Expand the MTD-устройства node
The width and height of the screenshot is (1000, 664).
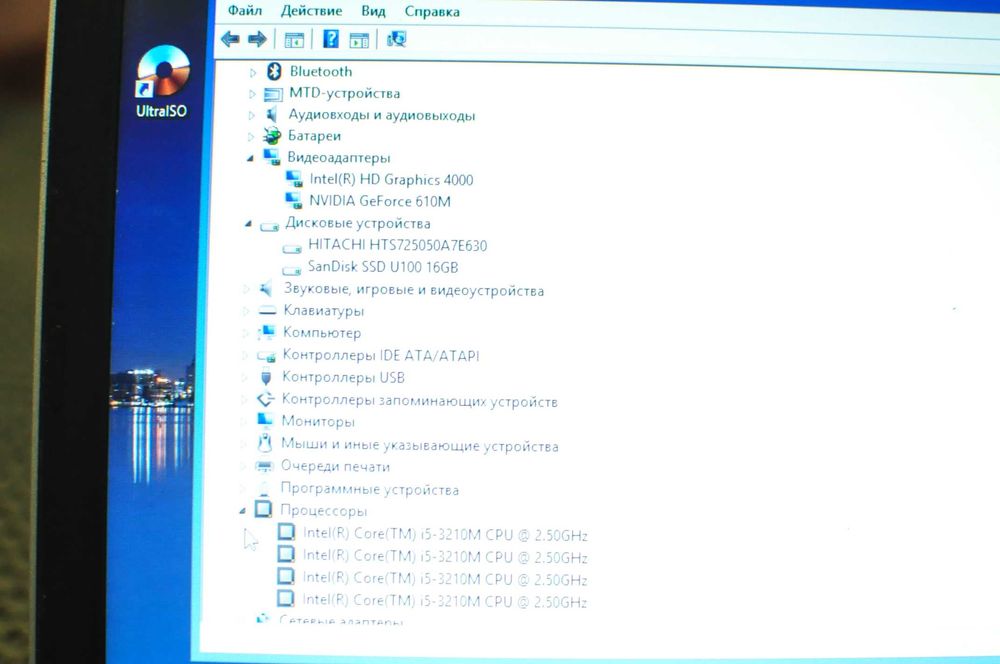pyautogui.click(x=252, y=94)
